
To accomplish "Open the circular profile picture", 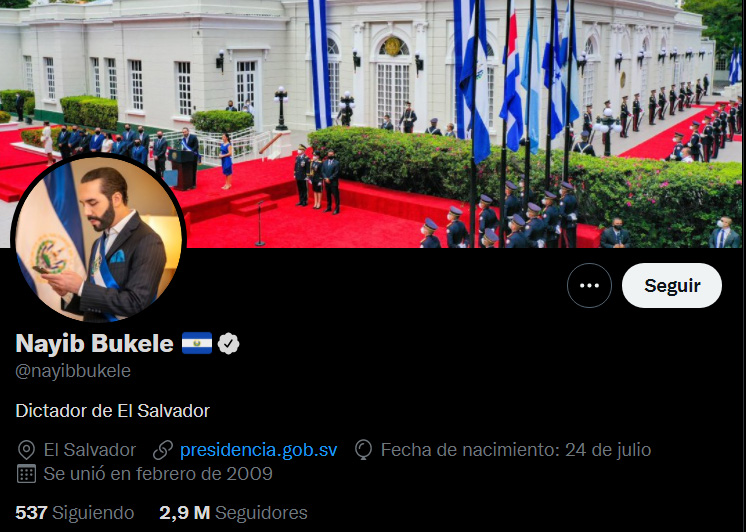I will 98,238.
